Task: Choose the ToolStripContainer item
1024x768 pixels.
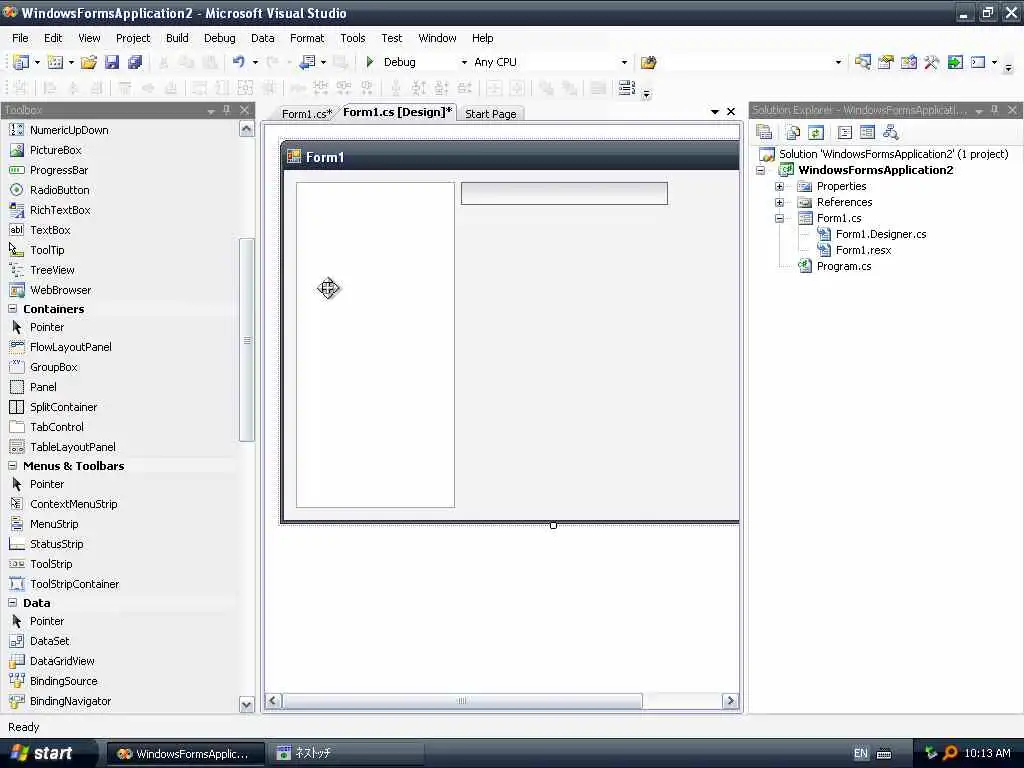Action: [74, 584]
